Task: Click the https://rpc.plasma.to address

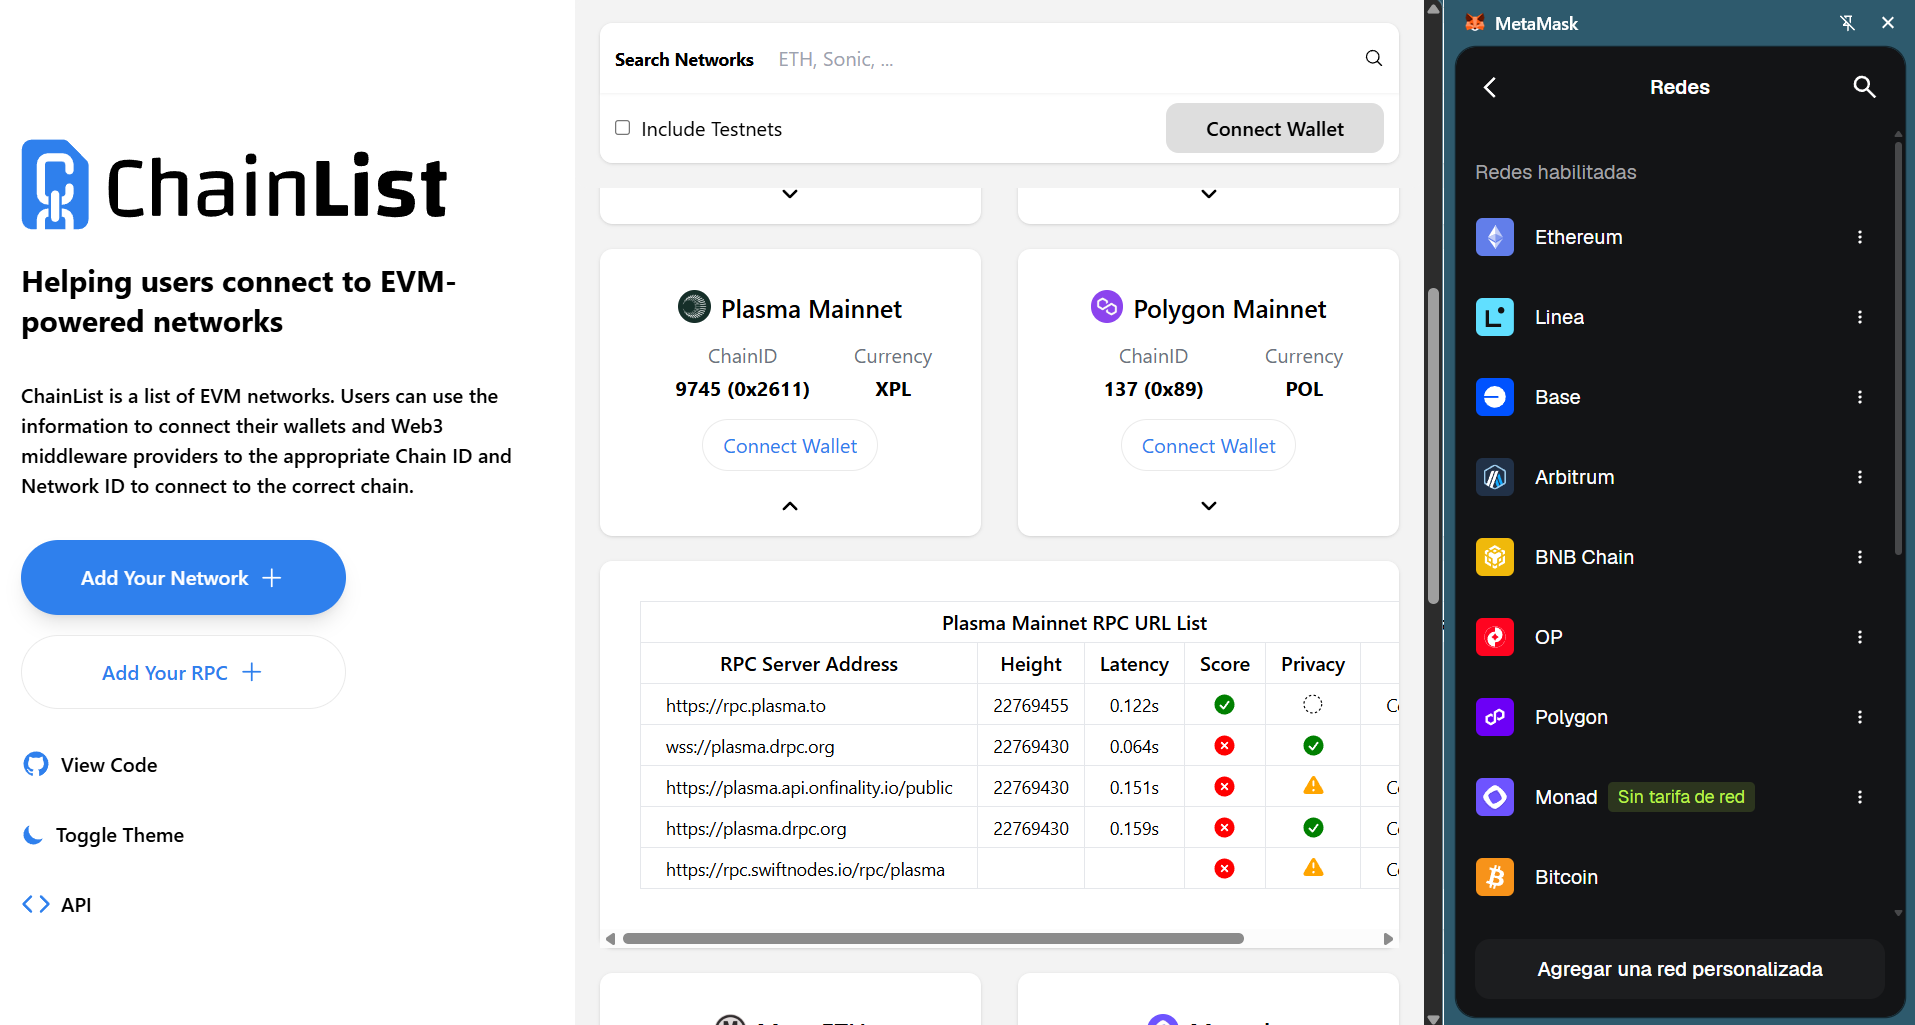Action: pos(746,705)
